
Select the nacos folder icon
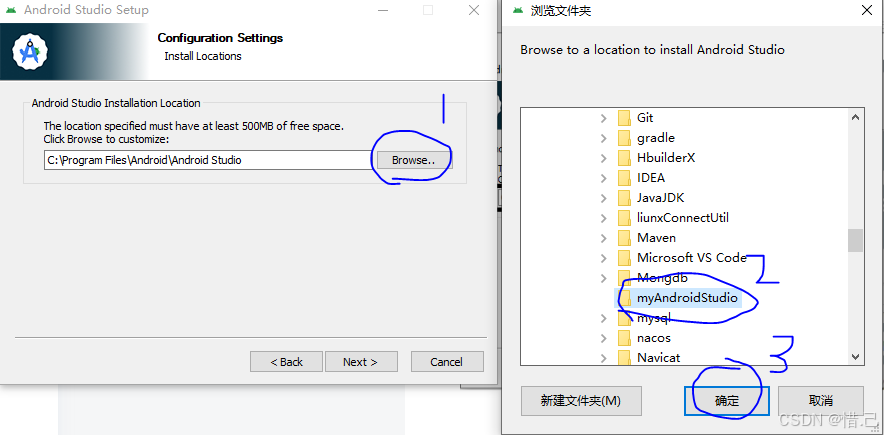[624, 338]
